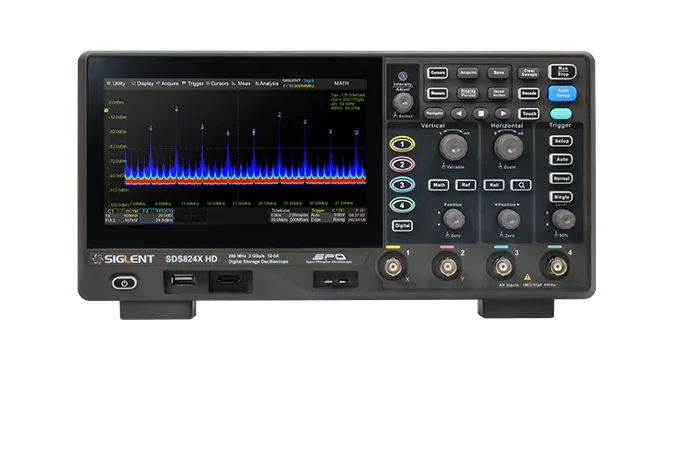Select Auto trigger mode button
The height and width of the screenshot is (450, 675).
(561, 160)
